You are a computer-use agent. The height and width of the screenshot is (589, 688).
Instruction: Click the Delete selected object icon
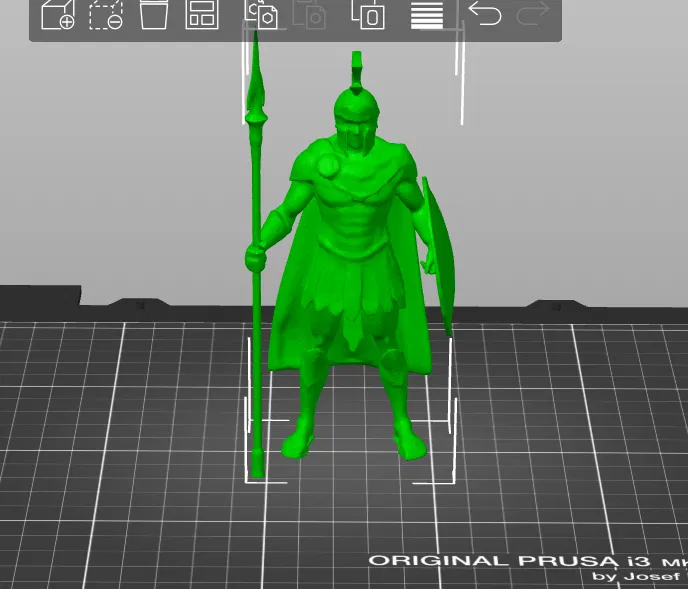point(106,15)
